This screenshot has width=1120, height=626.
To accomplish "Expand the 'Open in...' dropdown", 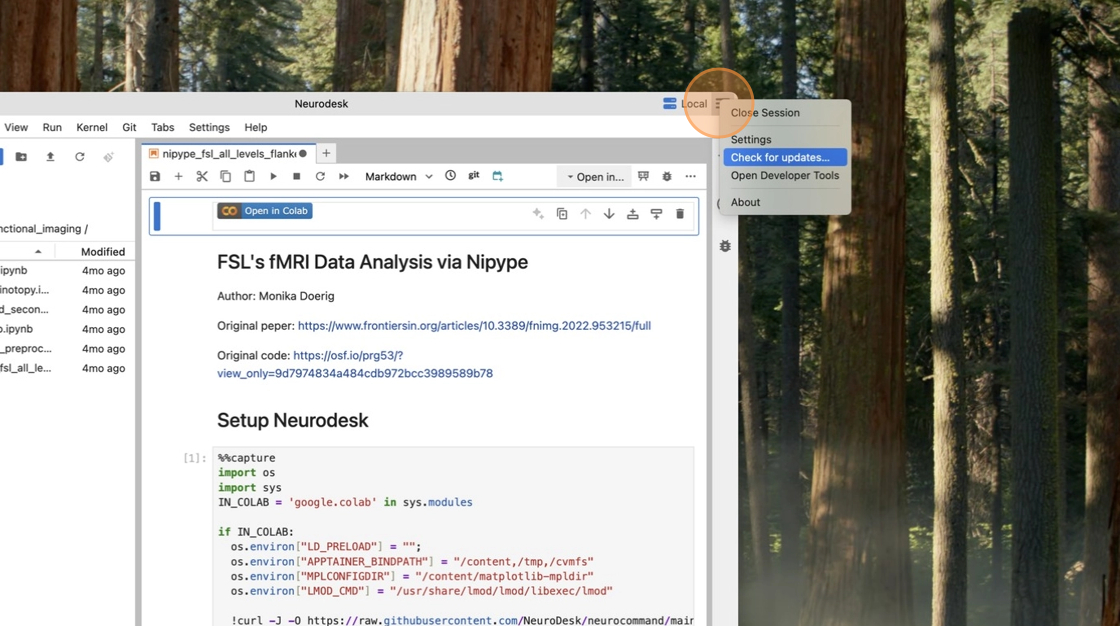I will point(595,177).
